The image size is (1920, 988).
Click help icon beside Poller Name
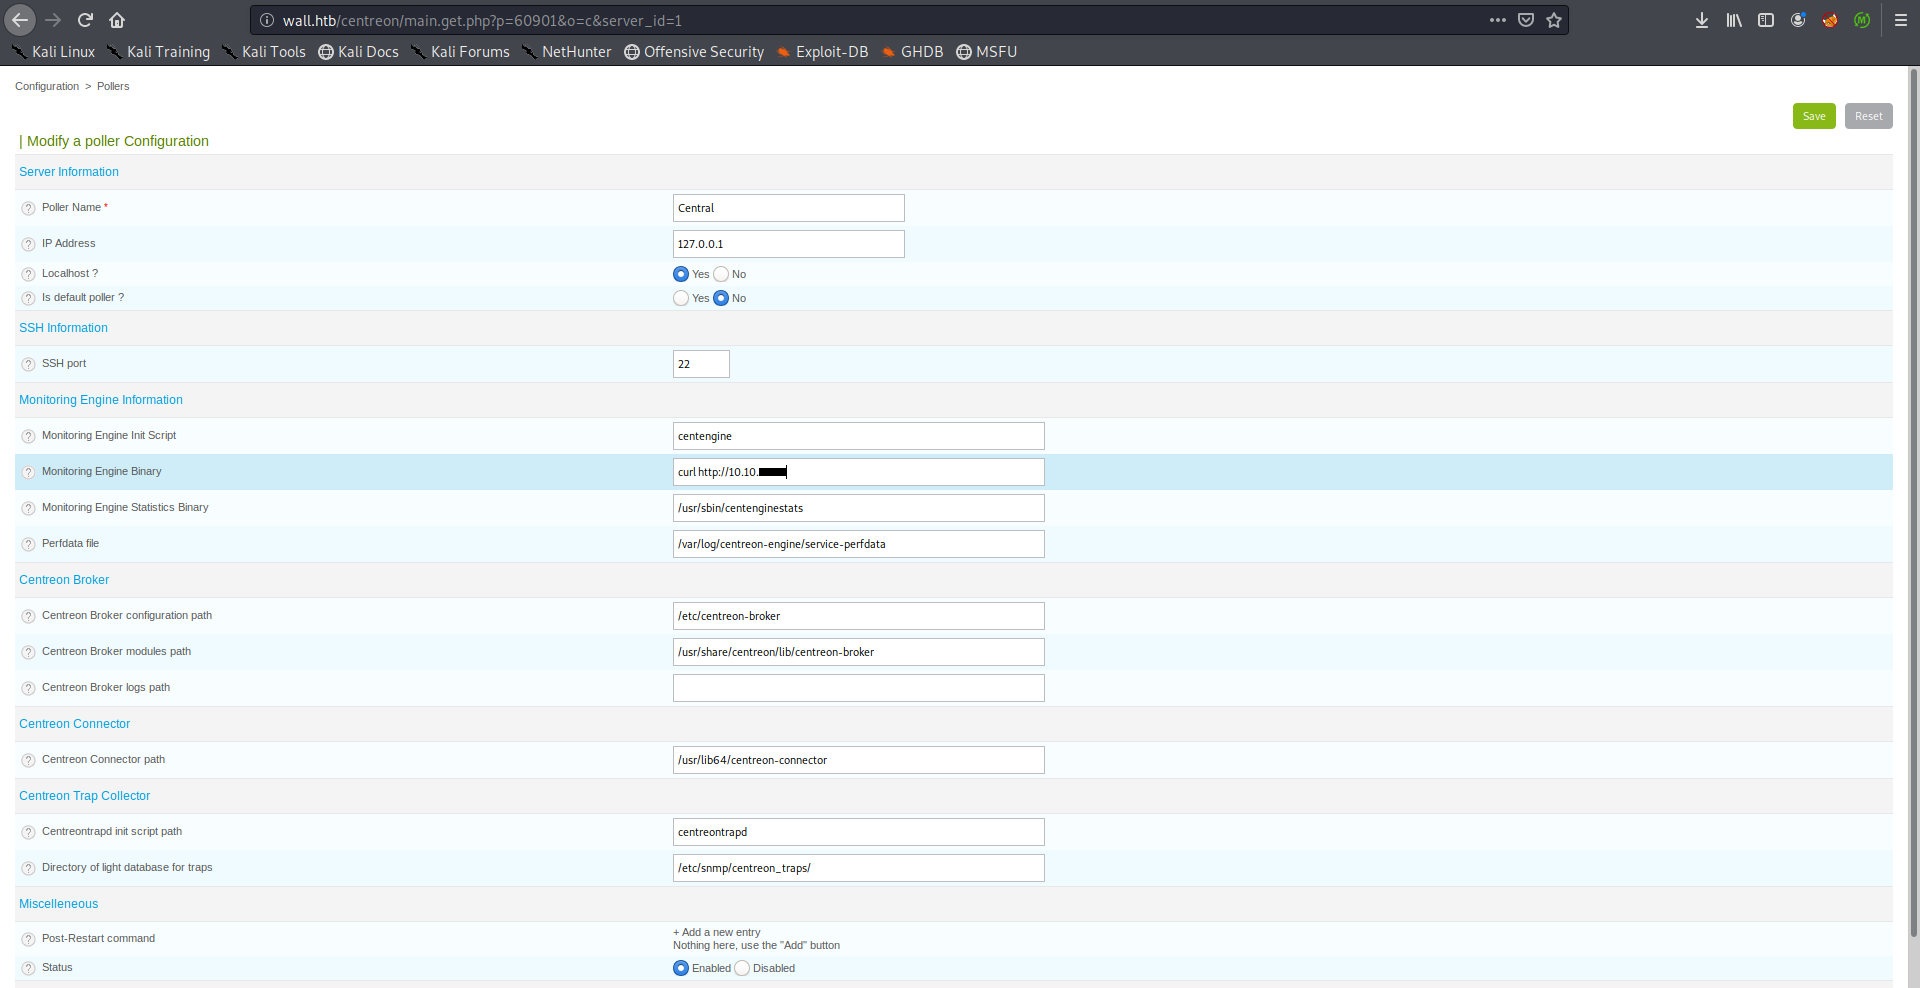pyautogui.click(x=28, y=209)
